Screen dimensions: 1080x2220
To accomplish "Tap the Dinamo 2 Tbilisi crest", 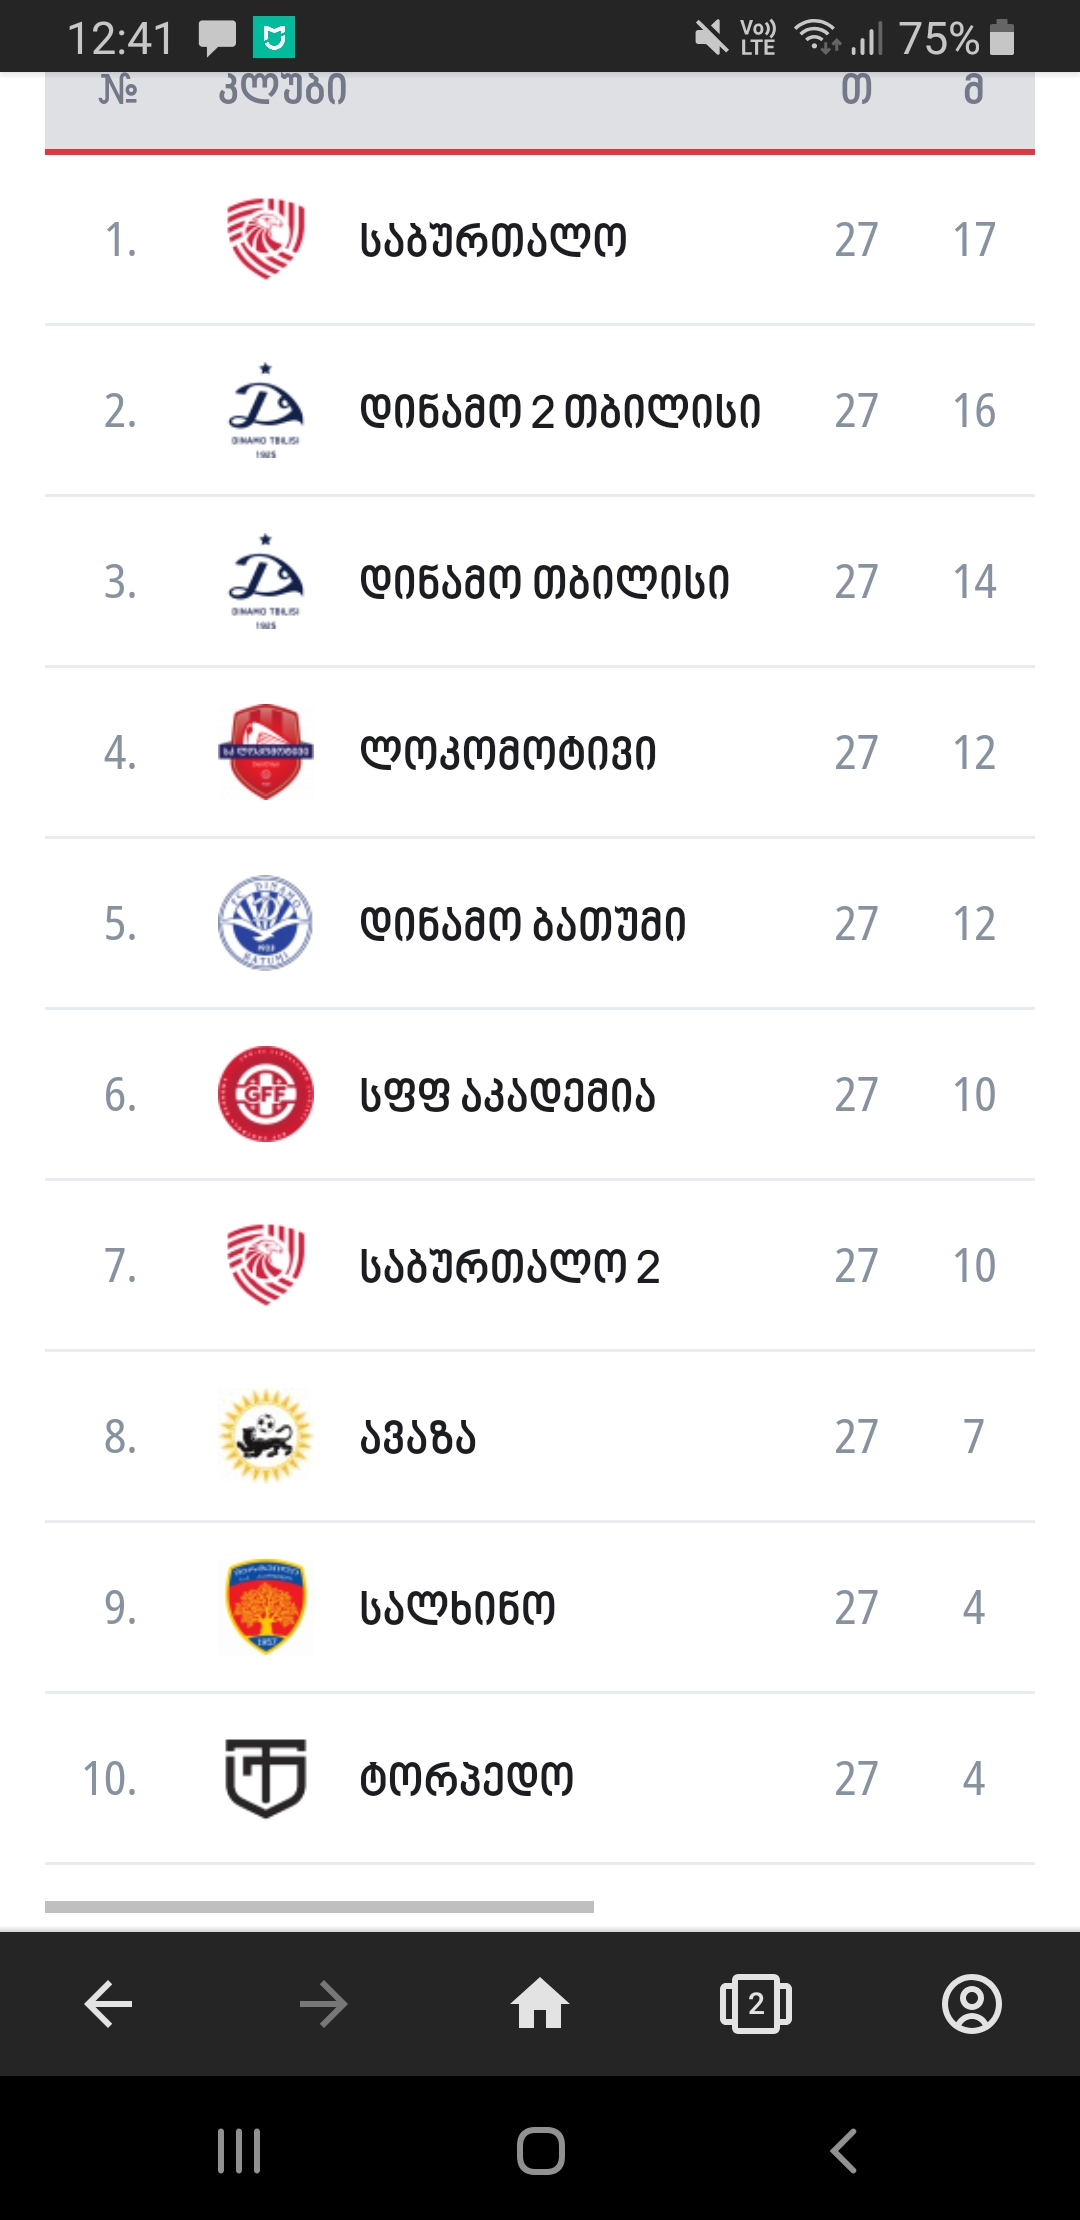I will (x=265, y=410).
